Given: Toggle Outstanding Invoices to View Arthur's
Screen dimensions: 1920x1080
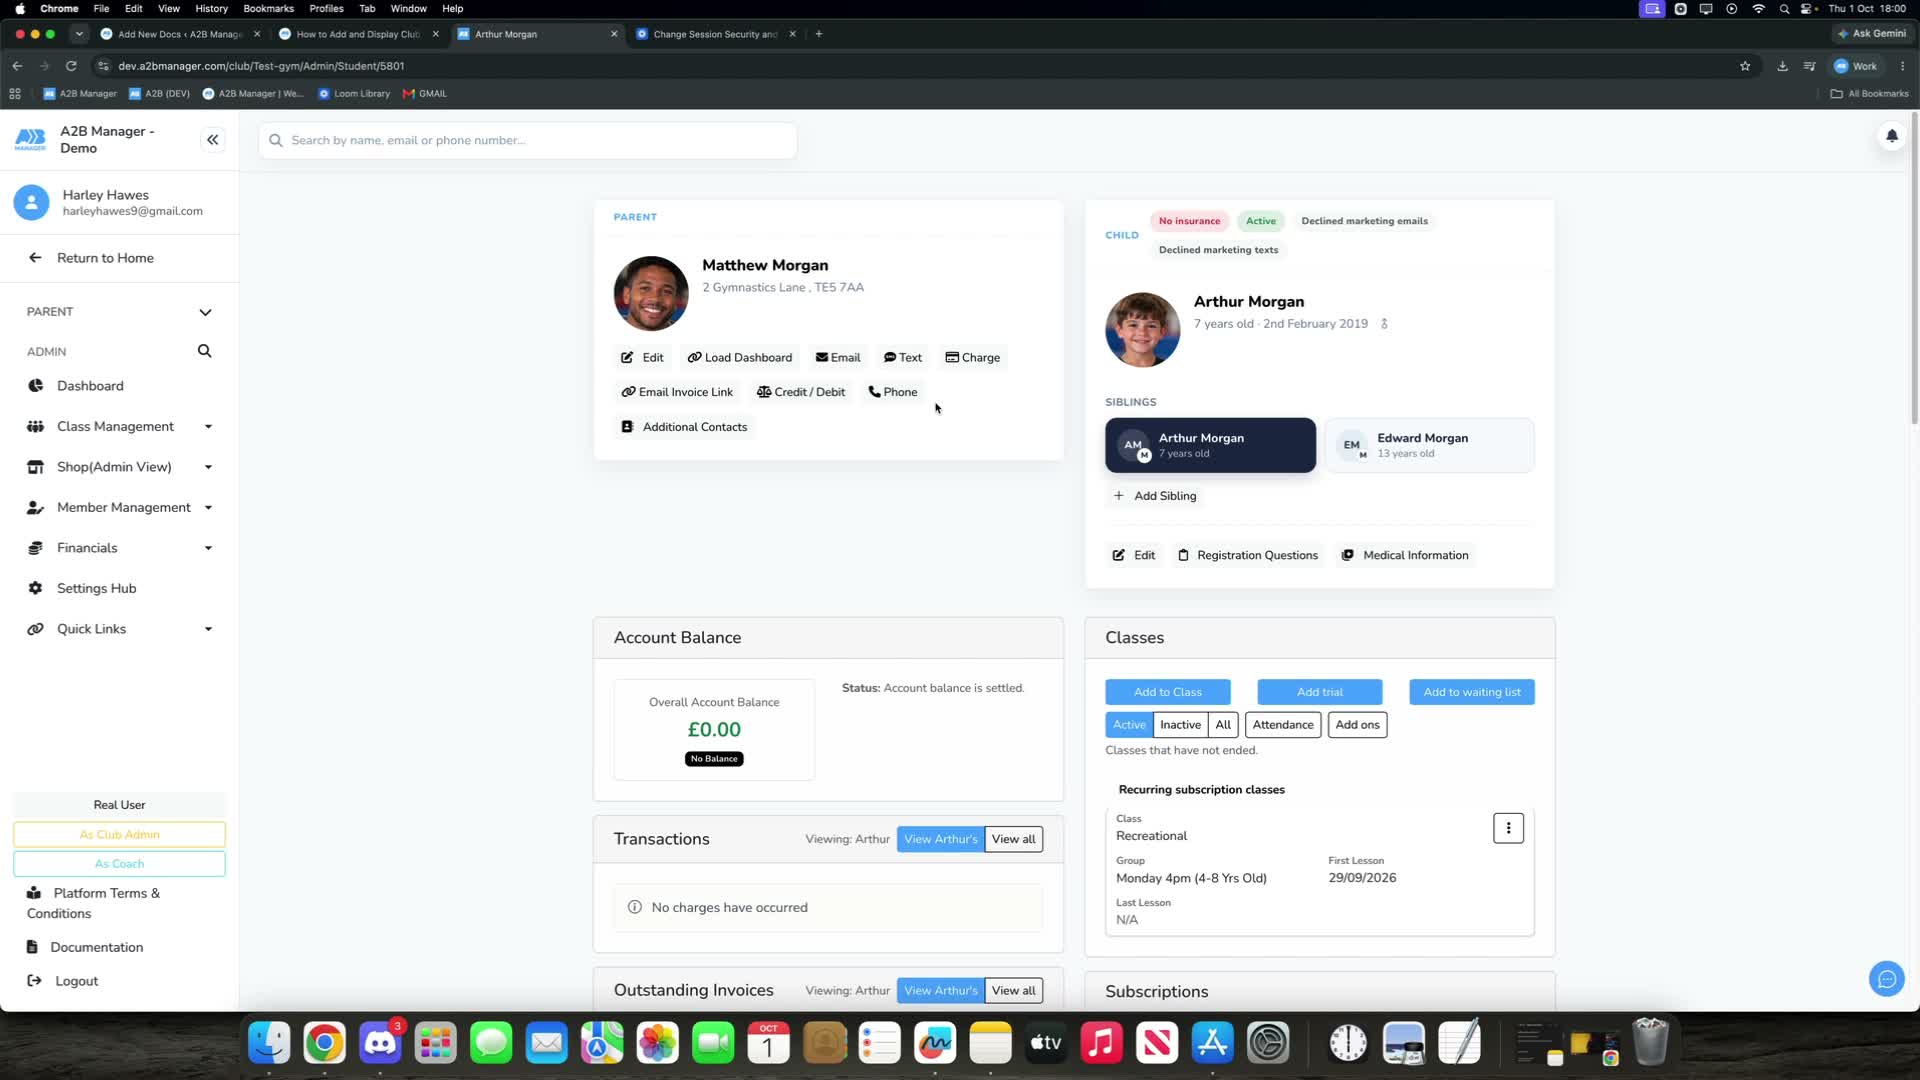Looking at the screenshot, I should [x=940, y=990].
